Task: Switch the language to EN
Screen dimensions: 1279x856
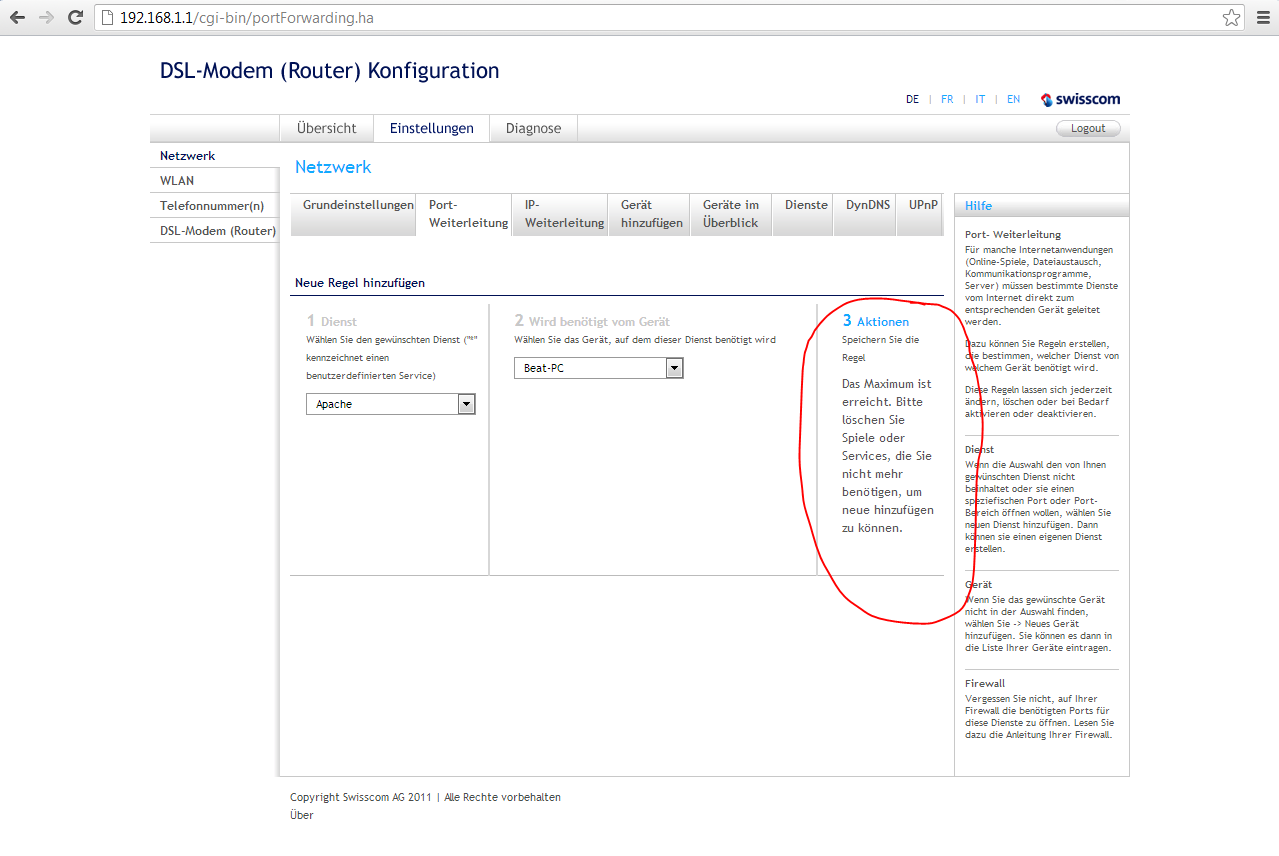Action: [1013, 100]
